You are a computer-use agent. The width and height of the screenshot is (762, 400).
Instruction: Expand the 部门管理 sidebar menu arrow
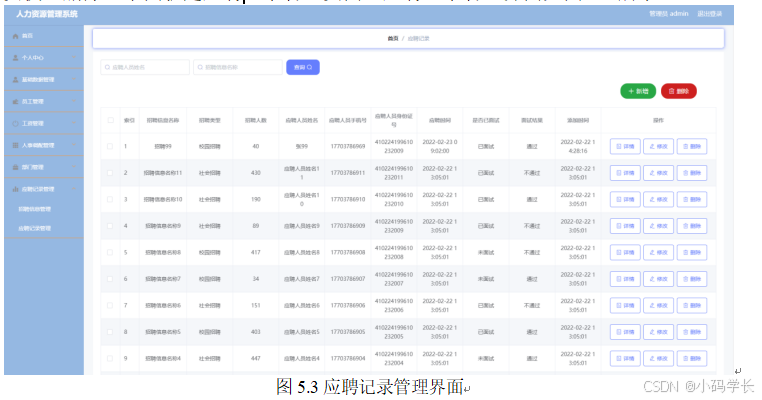(74, 167)
